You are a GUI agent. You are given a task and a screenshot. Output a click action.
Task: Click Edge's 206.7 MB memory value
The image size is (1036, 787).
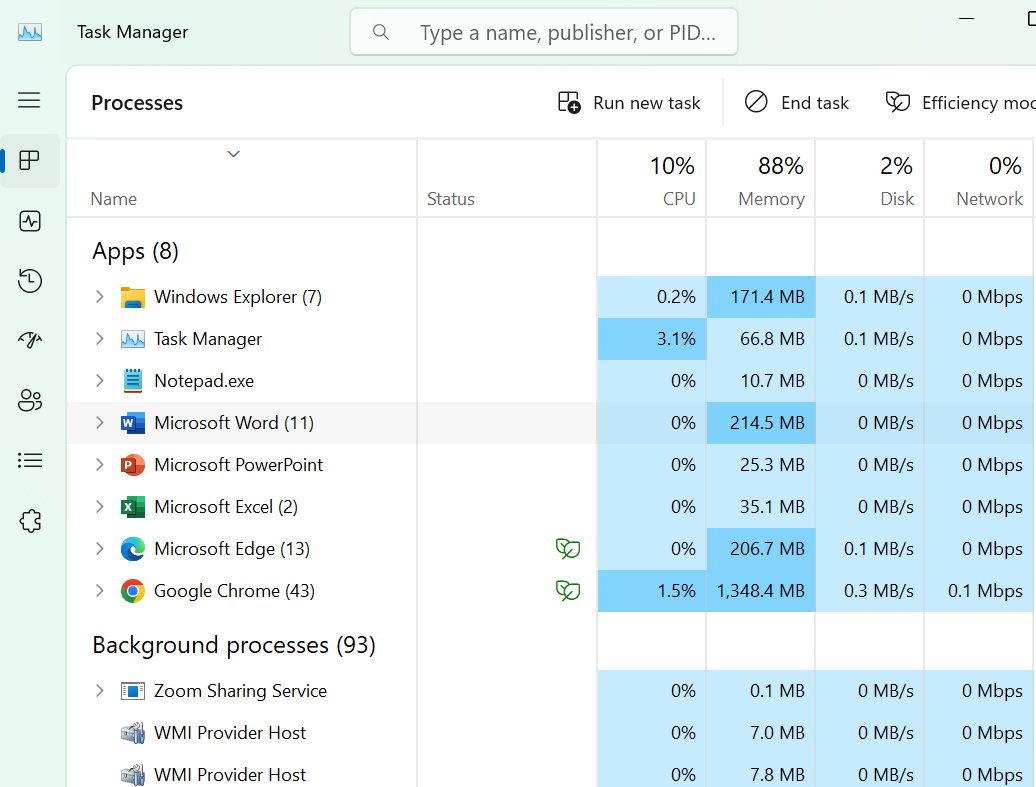point(760,548)
